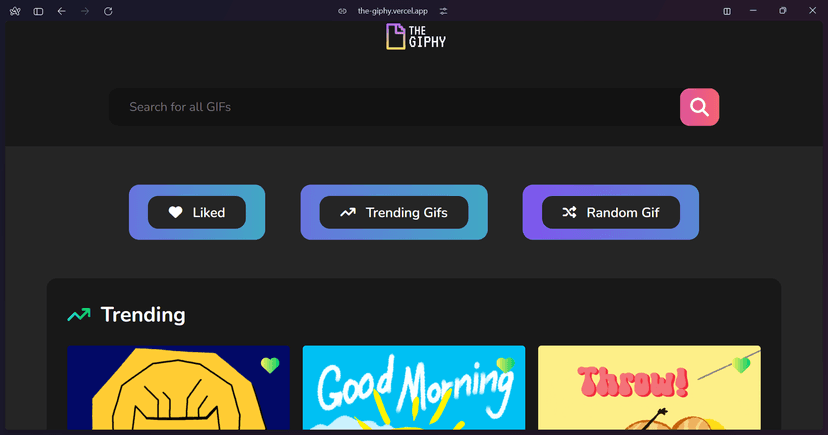Toggle the browser sidebar panel icon
The width and height of the screenshot is (828, 435).
tap(38, 11)
